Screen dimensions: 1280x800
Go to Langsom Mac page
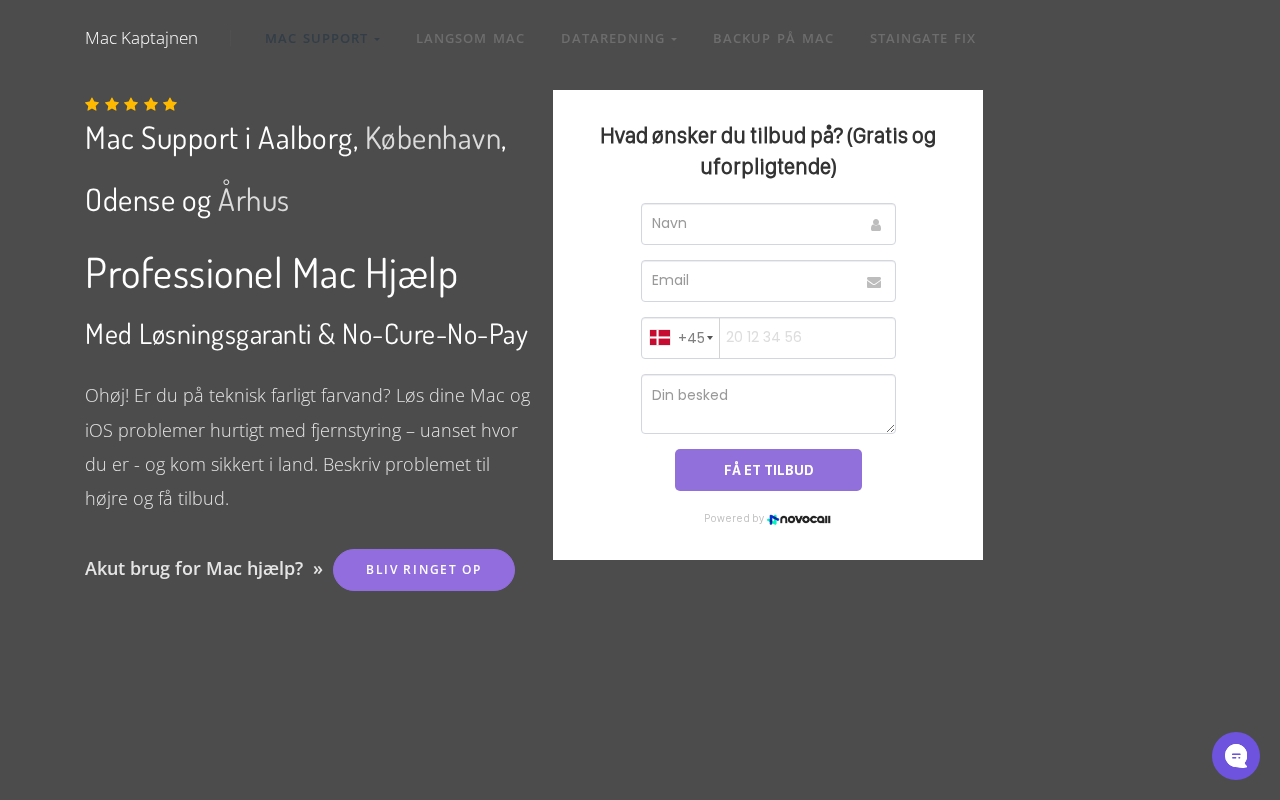coord(470,39)
